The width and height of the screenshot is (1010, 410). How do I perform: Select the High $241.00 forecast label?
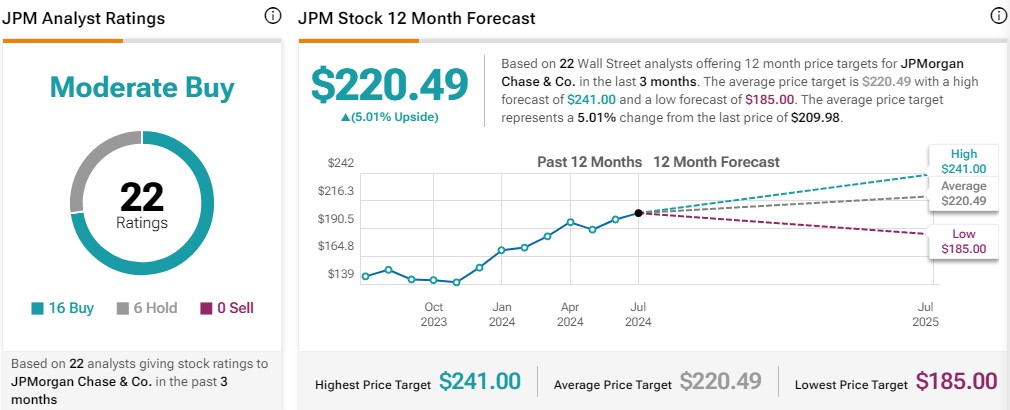[x=963, y=161]
